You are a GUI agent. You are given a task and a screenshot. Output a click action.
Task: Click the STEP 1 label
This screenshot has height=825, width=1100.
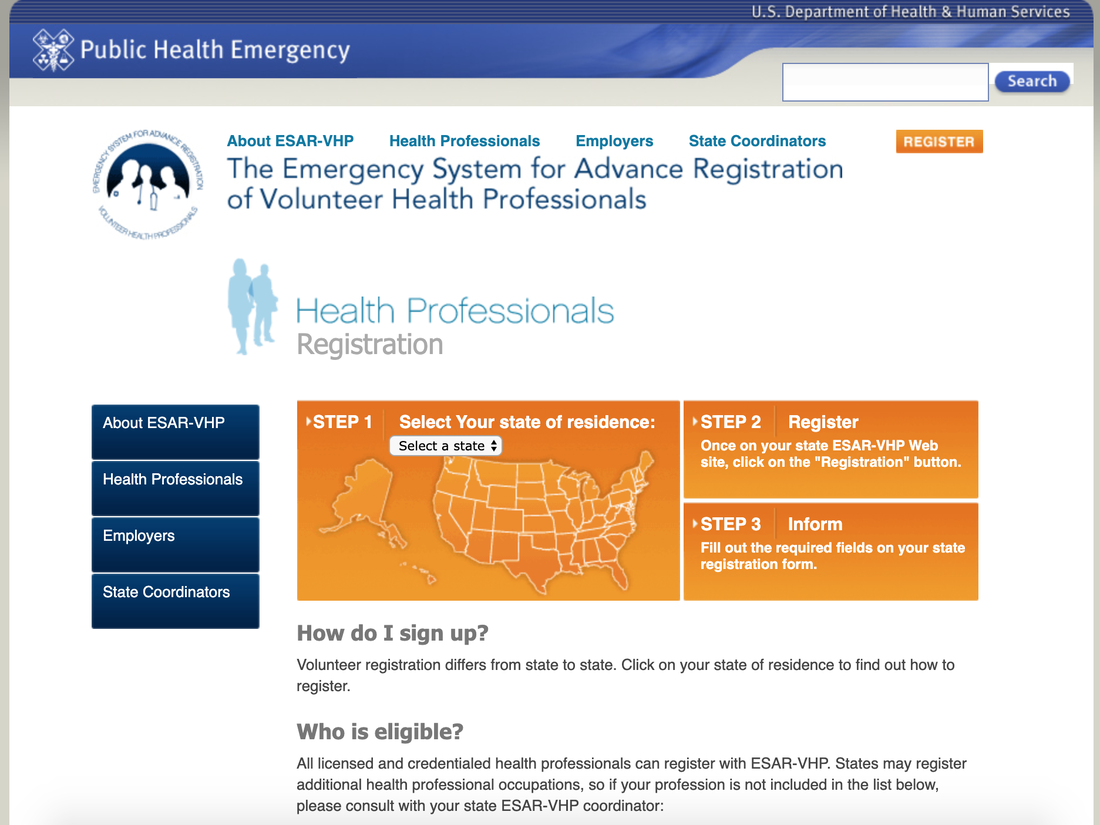point(340,422)
